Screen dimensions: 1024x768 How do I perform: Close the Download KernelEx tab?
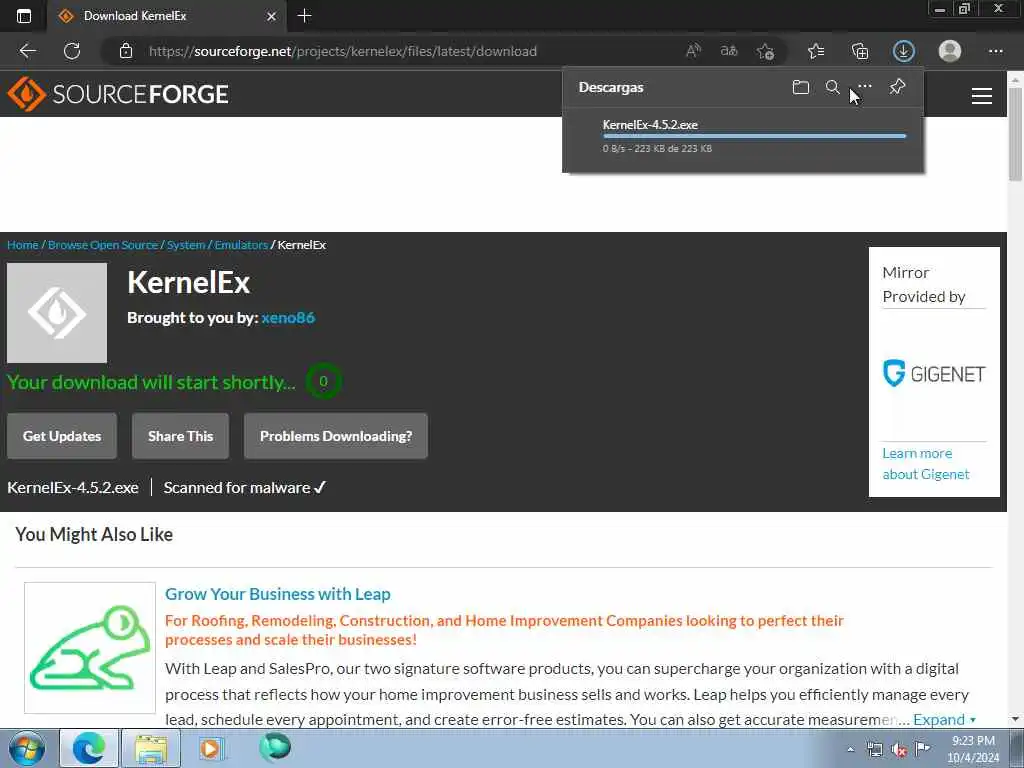(272, 16)
